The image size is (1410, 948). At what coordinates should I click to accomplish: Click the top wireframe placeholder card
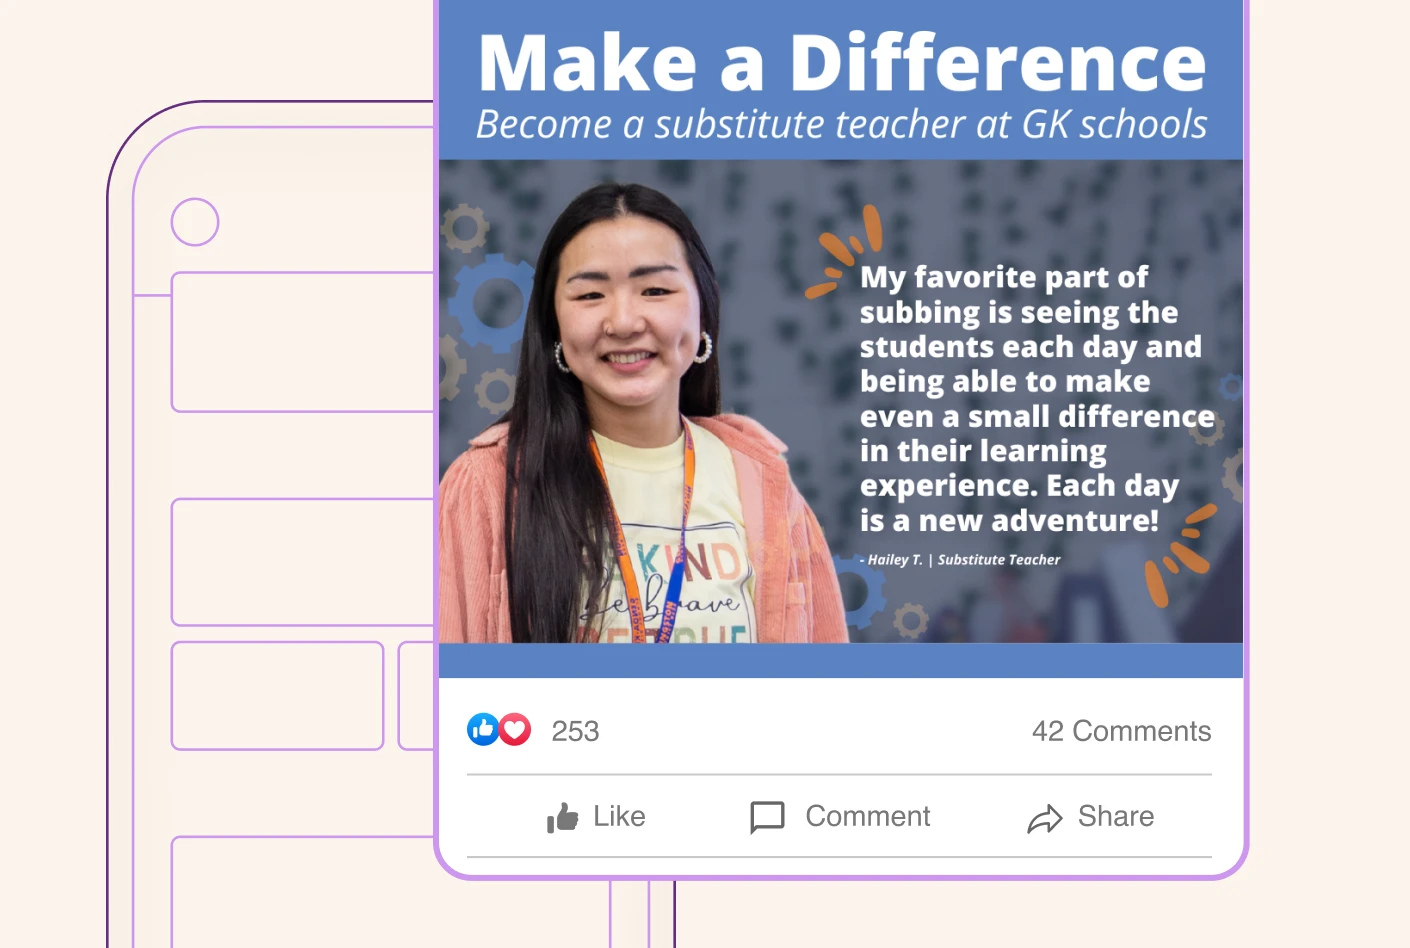303,342
